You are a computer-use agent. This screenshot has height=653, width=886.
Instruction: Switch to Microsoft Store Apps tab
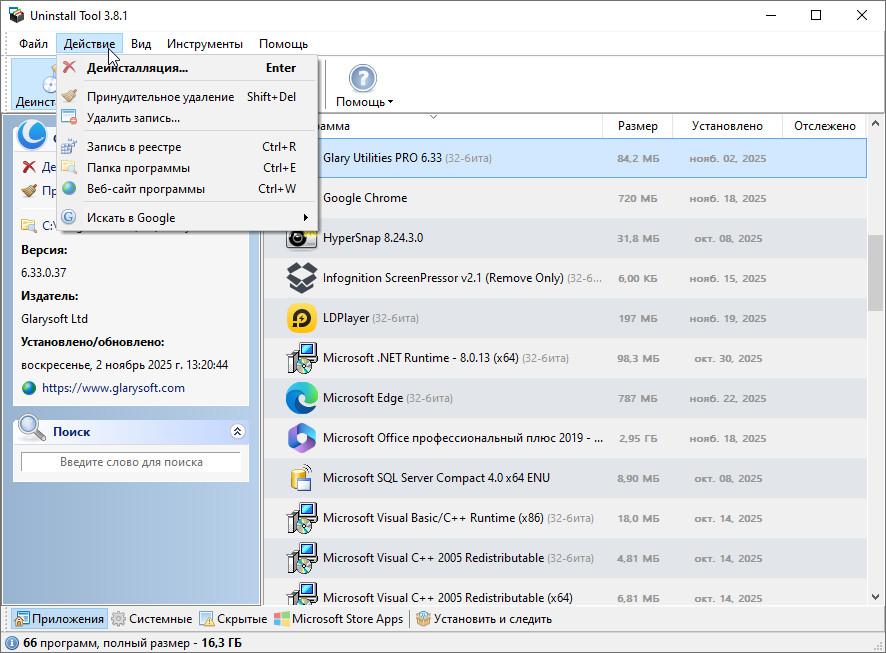point(339,619)
